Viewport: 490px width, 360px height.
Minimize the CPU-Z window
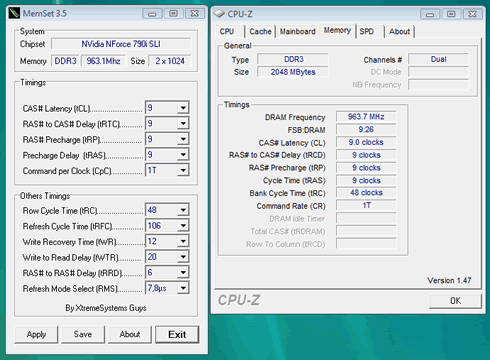[x=430, y=14]
